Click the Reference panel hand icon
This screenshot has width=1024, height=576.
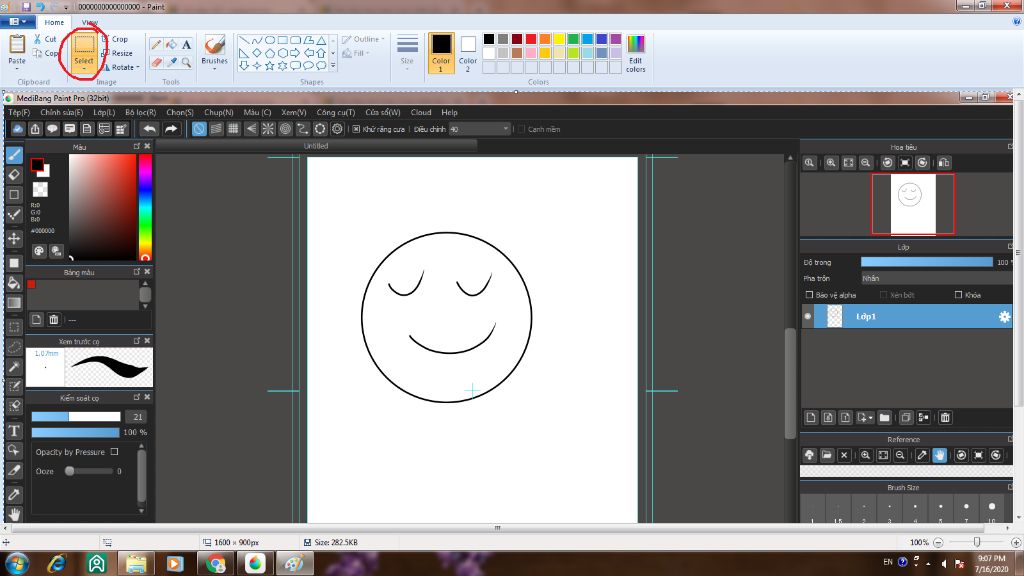[939, 455]
